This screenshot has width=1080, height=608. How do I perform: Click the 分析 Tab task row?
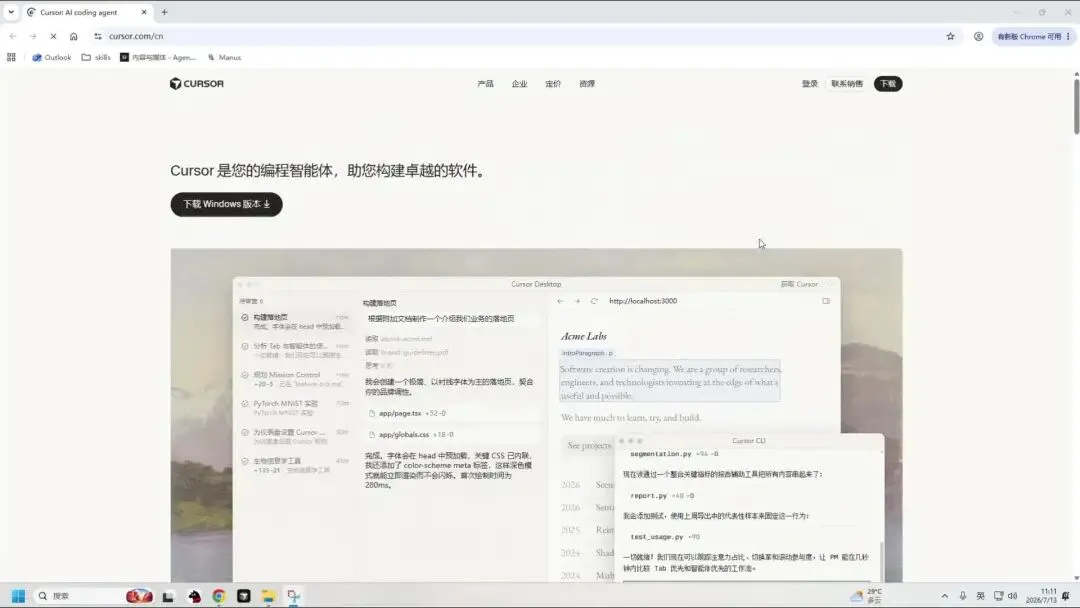pyautogui.click(x=295, y=350)
